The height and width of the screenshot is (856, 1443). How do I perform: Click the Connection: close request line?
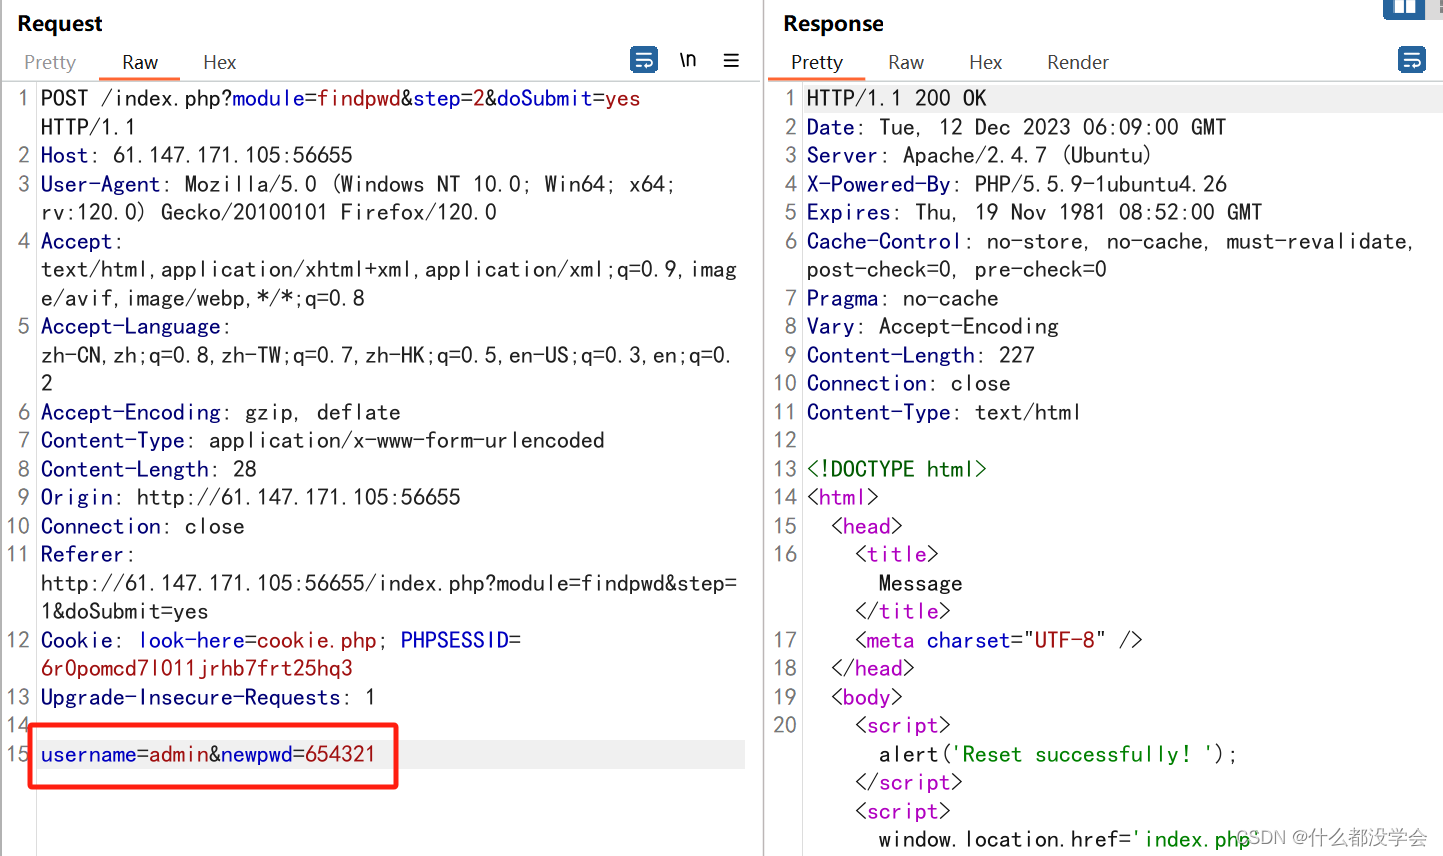coord(142,526)
